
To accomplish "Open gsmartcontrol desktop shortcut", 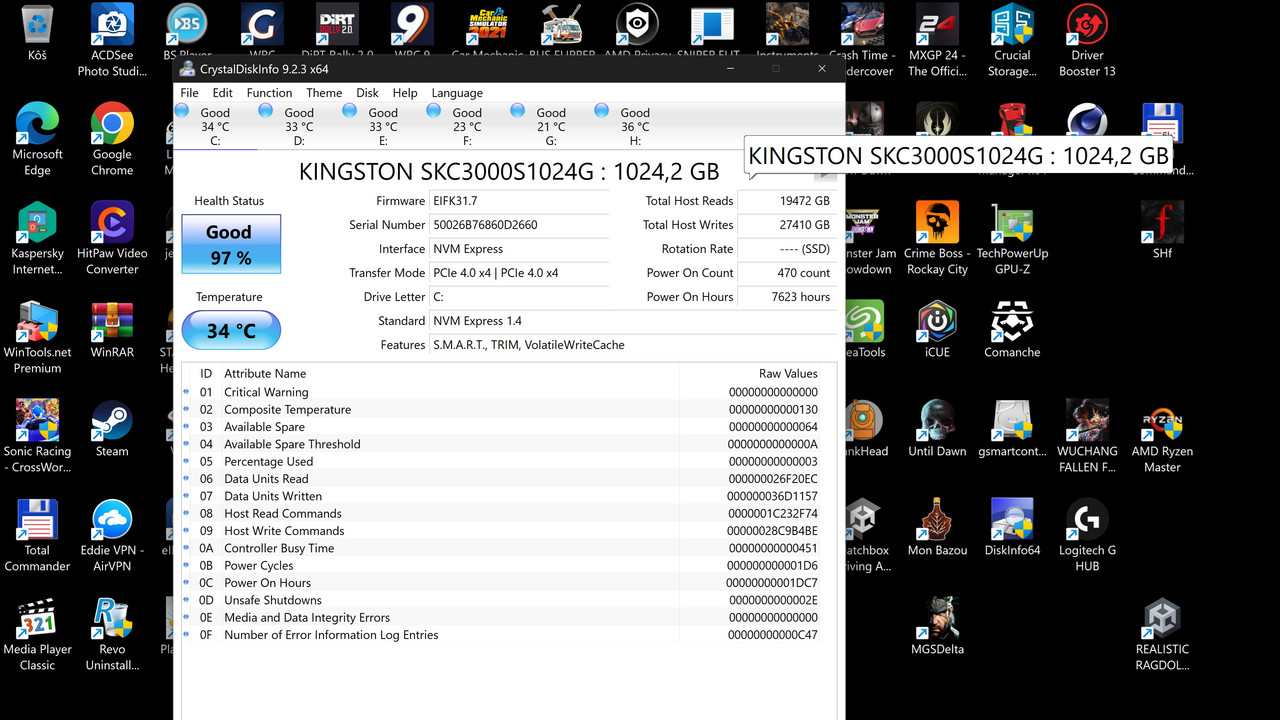I will pyautogui.click(x=1012, y=428).
